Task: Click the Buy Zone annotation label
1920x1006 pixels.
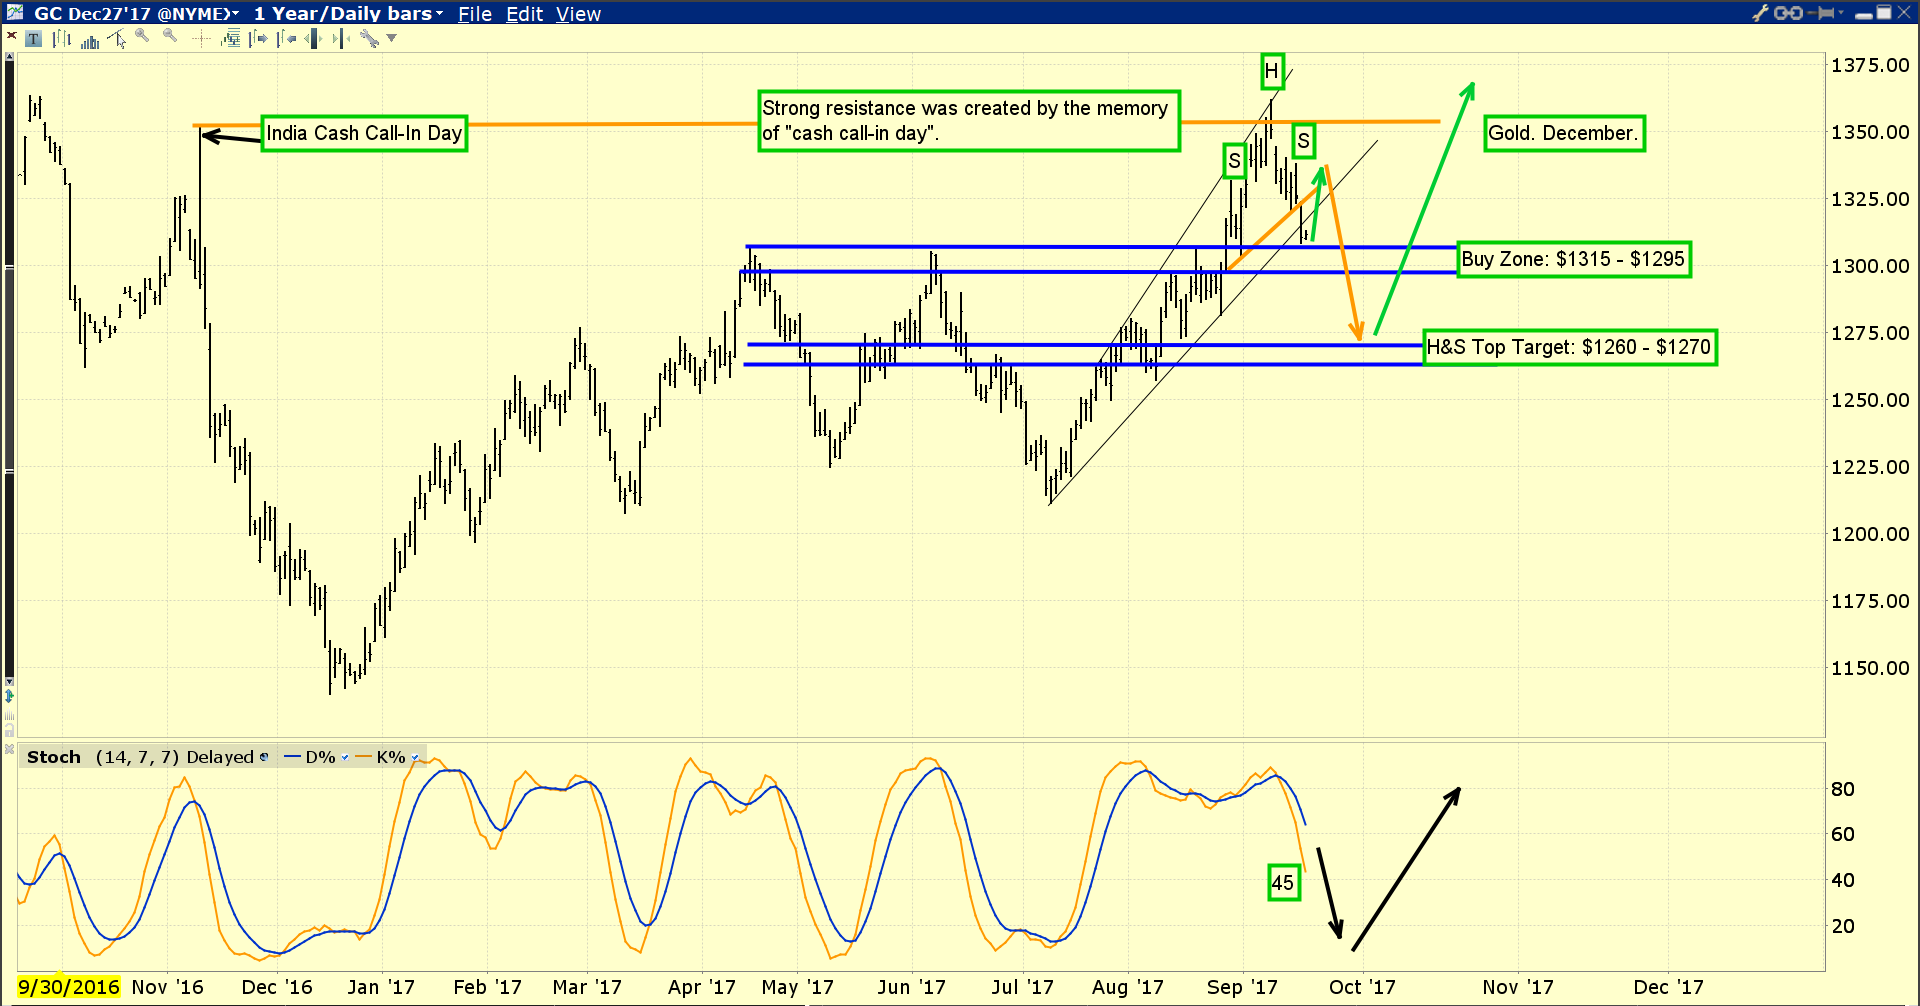Action: pos(1573,259)
